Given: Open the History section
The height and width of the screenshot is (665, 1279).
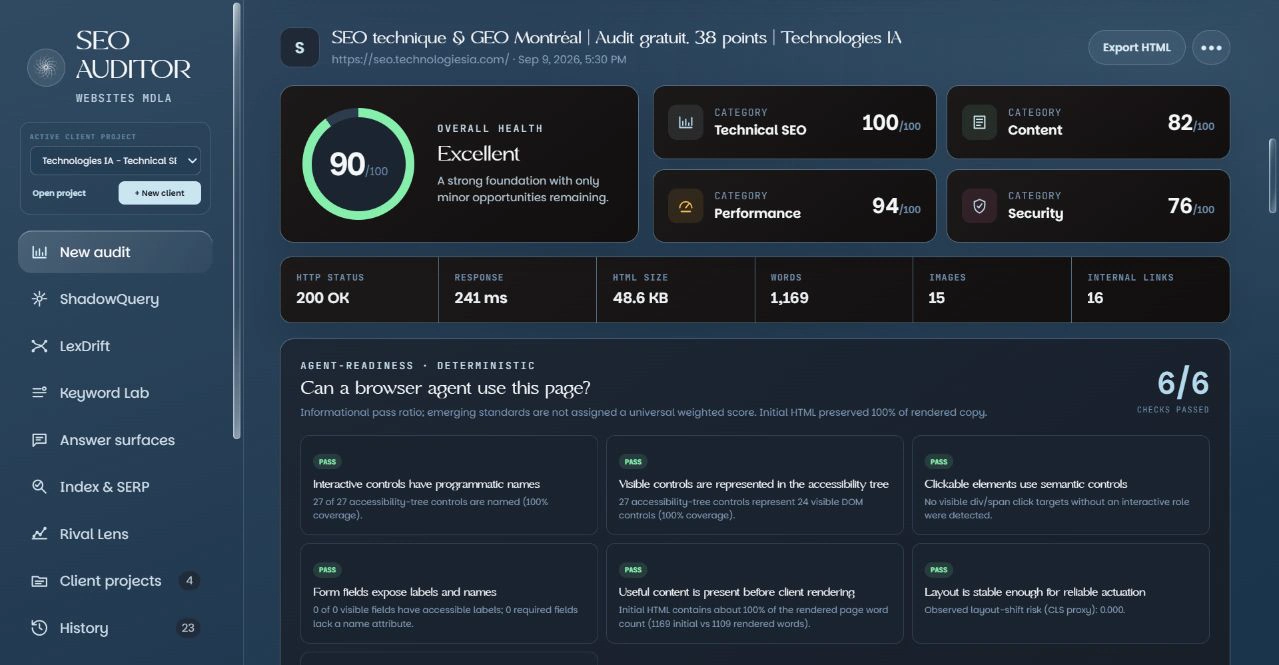Looking at the screenshot, I should pos(115,628).
